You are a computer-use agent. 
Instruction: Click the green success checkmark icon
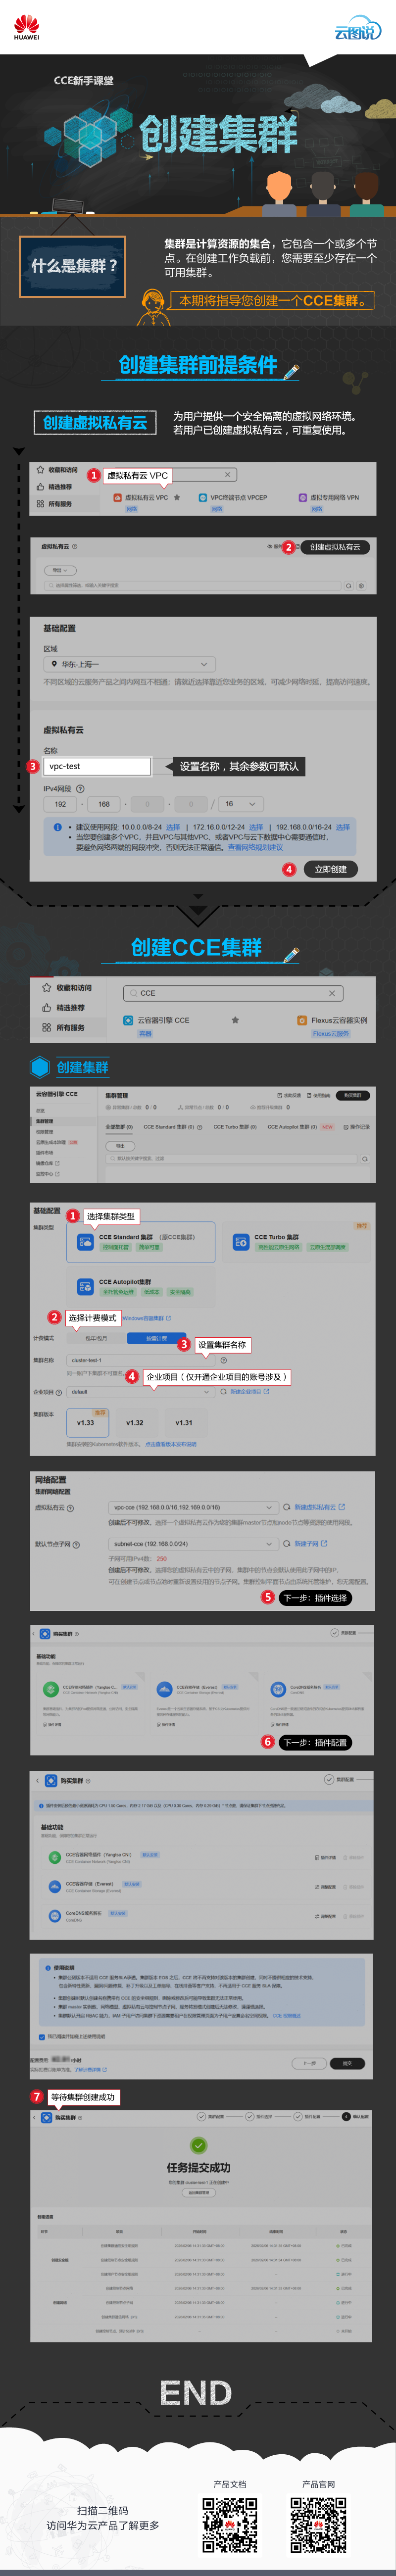198,2145
